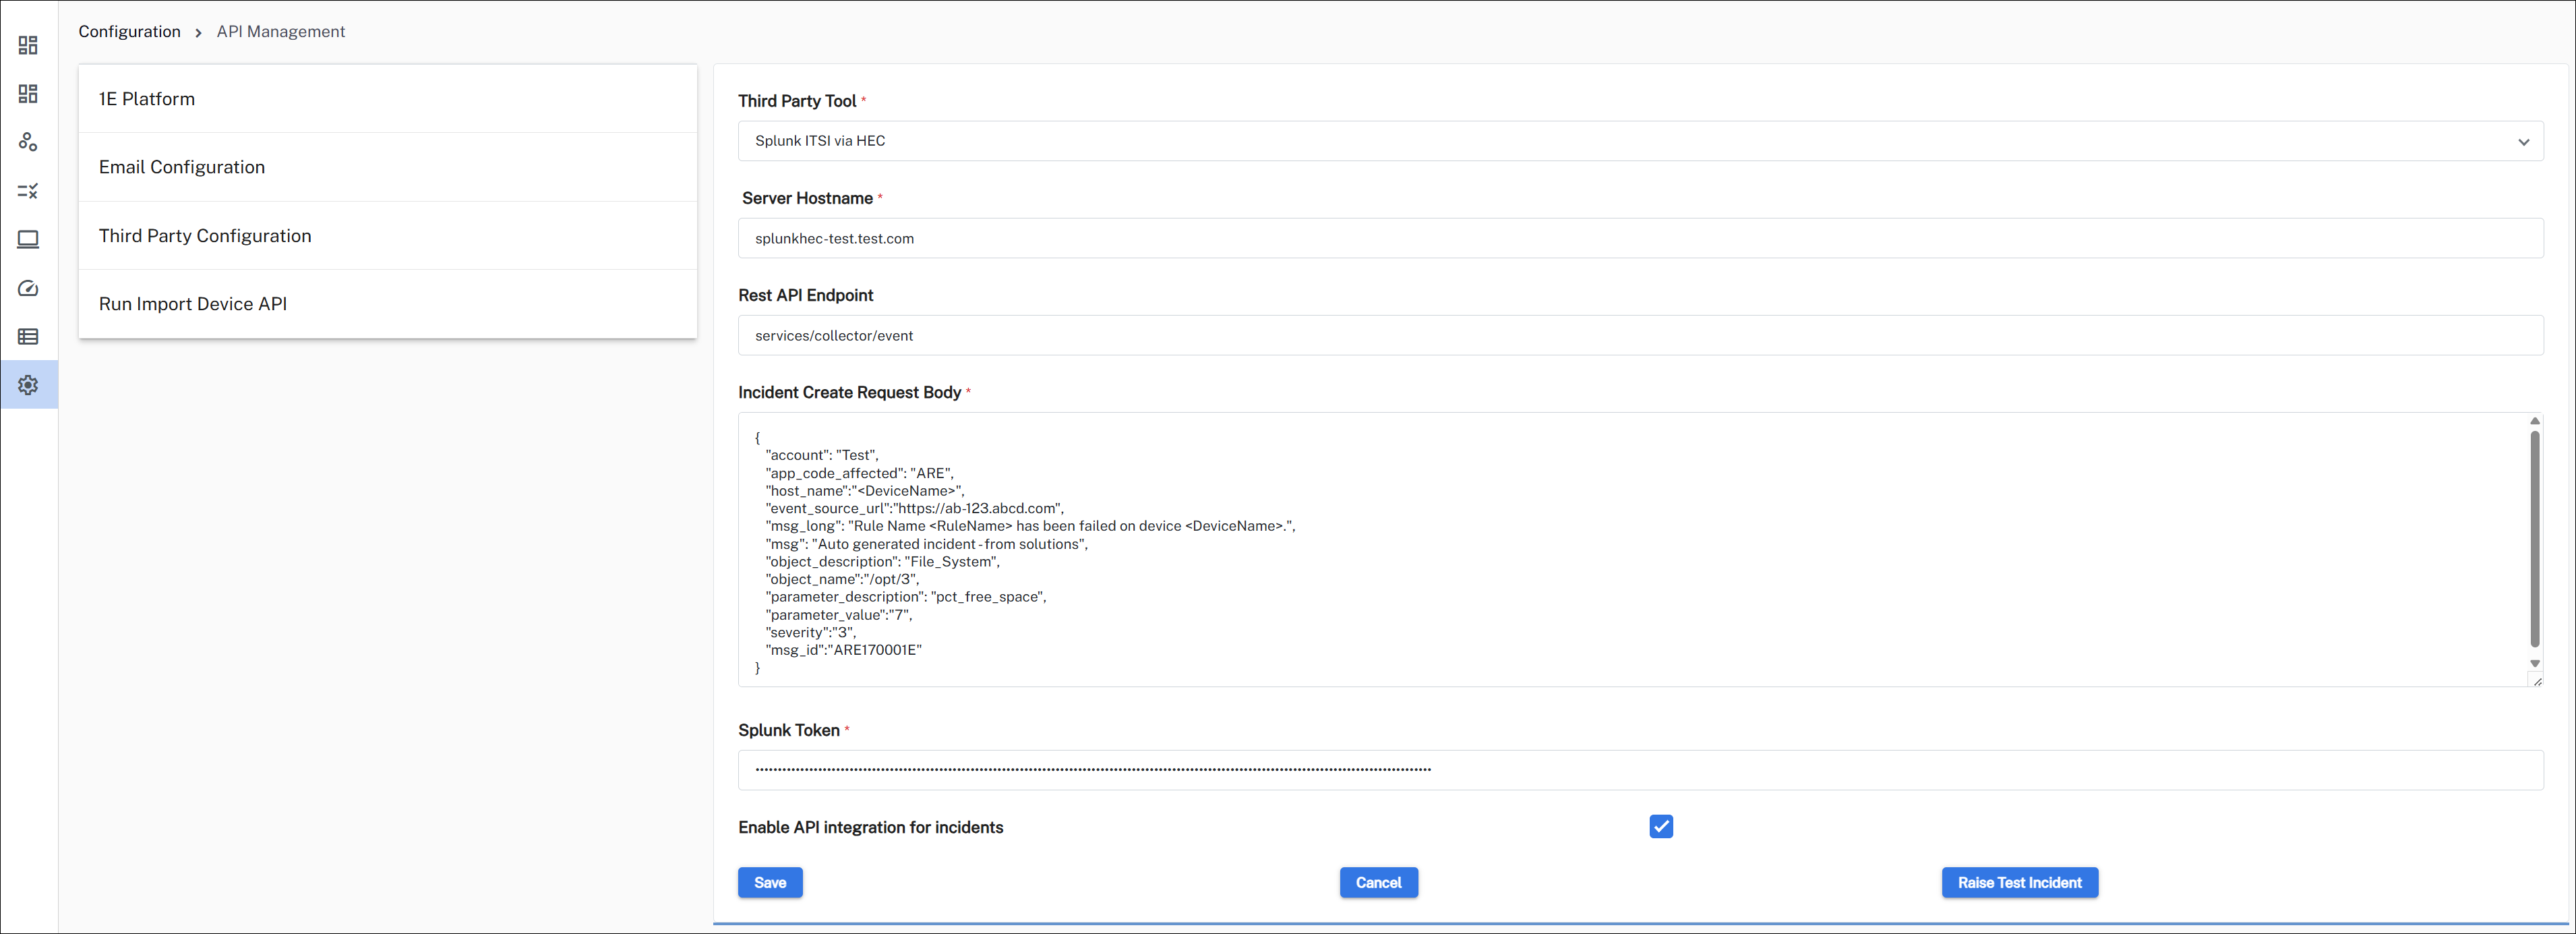This screenshot has width=2576, height=934.
Task: Click the "msg_id":"ARE170001E" line
Action: [x=843, y=650]
